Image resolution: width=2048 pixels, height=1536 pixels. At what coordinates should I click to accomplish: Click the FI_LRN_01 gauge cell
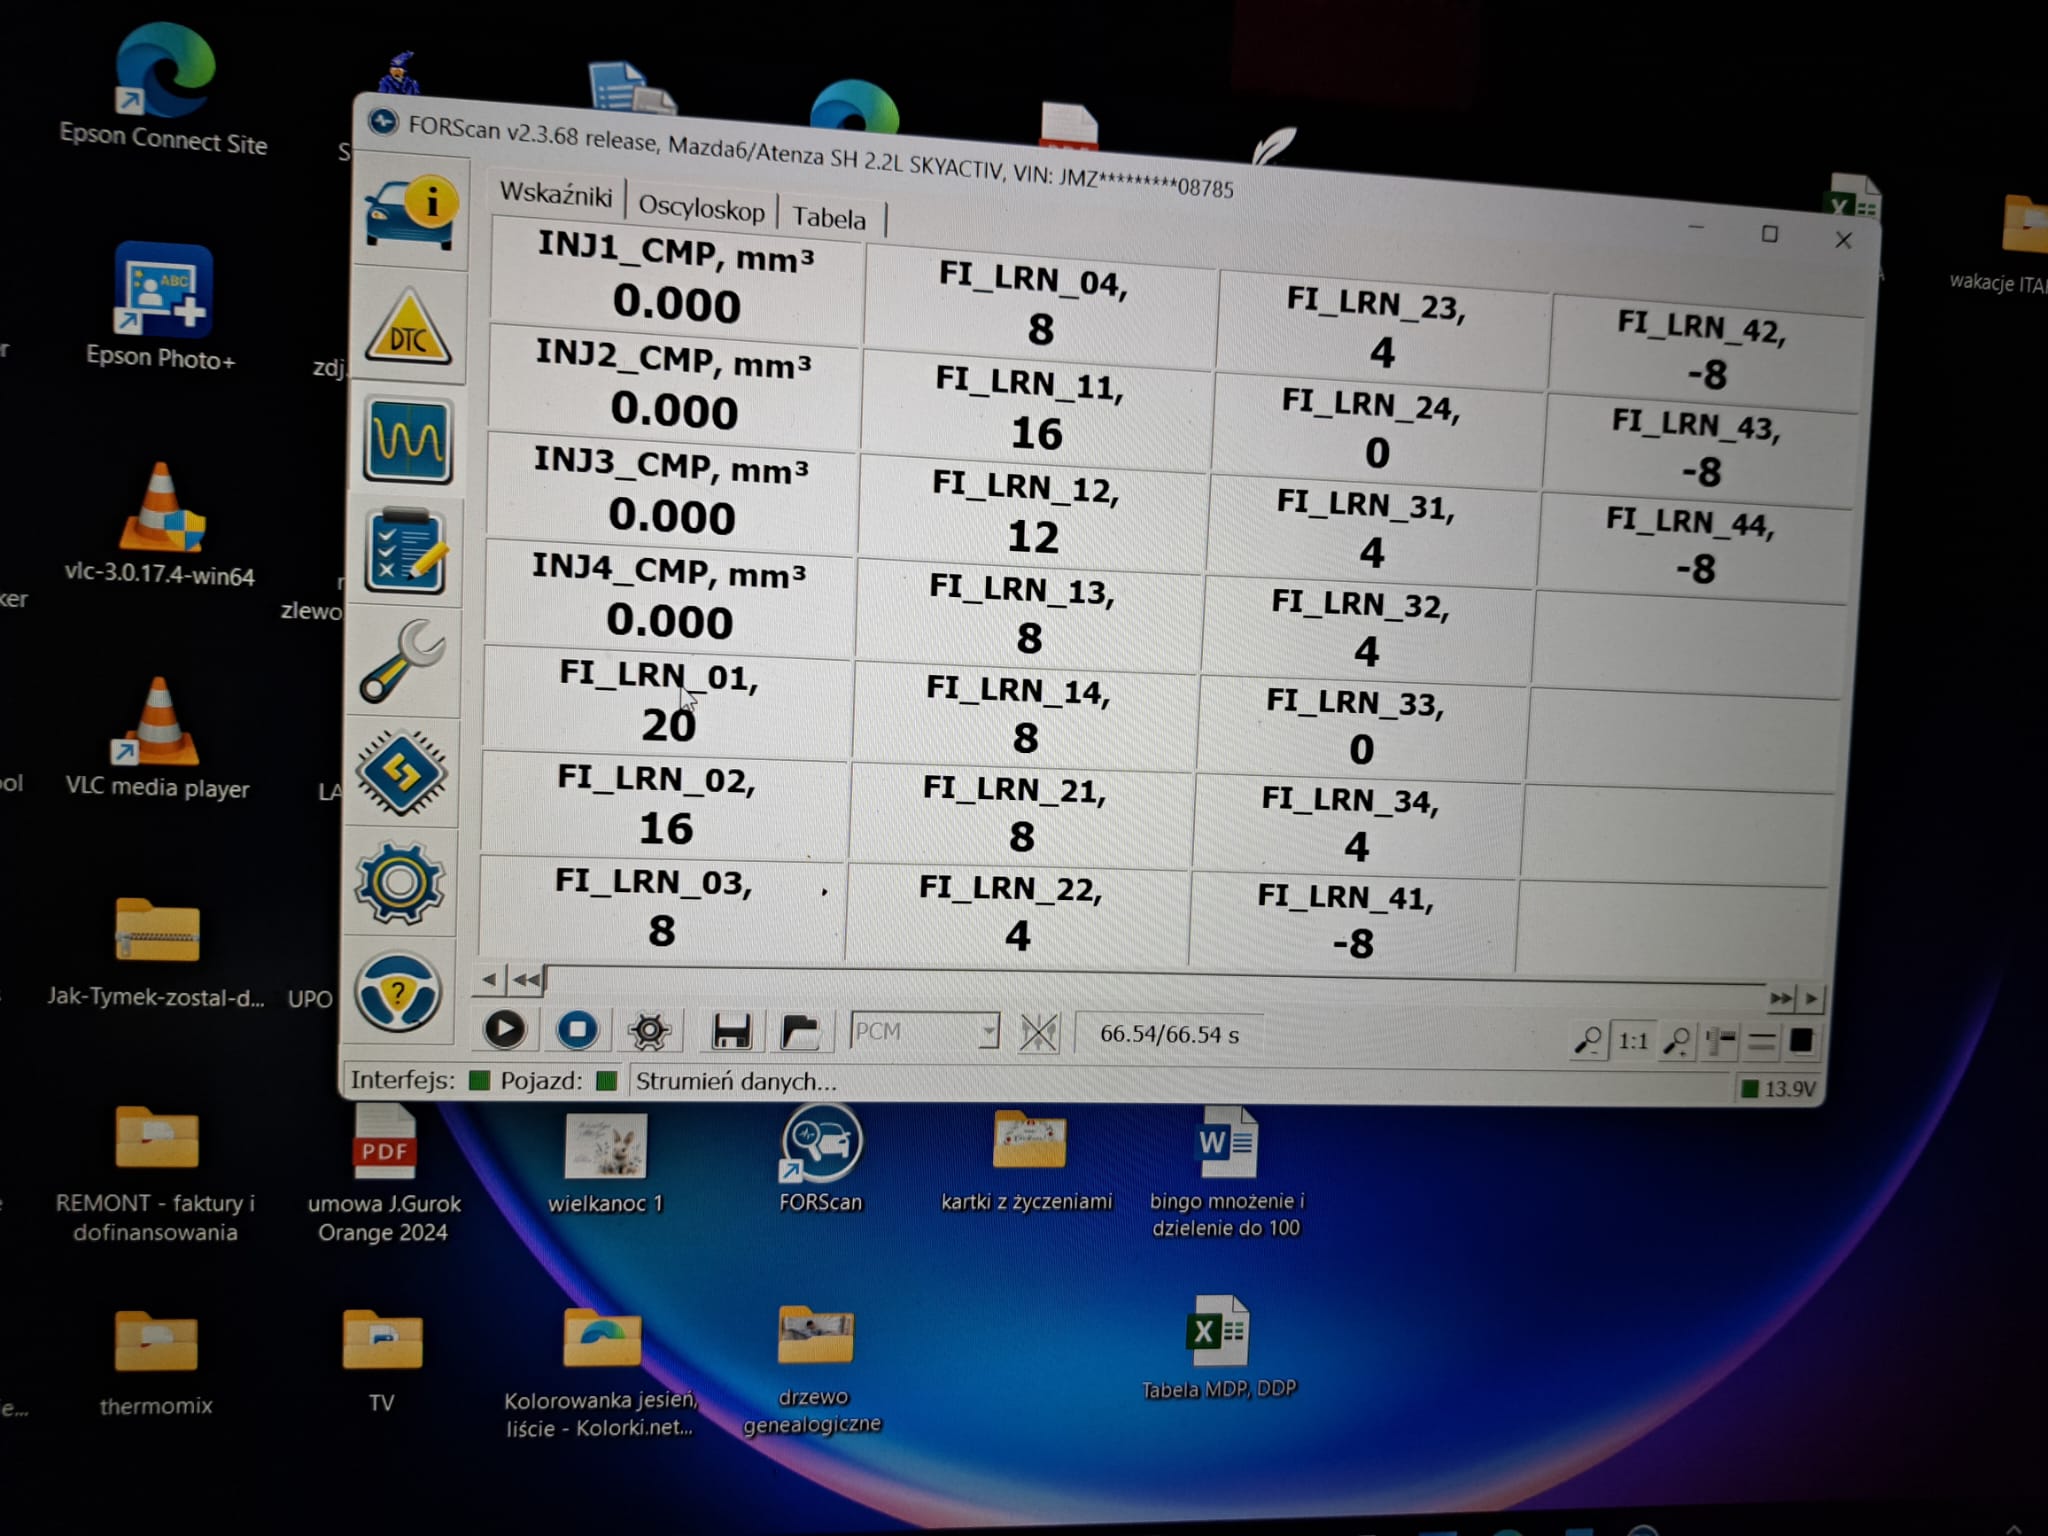pos(665,700)
